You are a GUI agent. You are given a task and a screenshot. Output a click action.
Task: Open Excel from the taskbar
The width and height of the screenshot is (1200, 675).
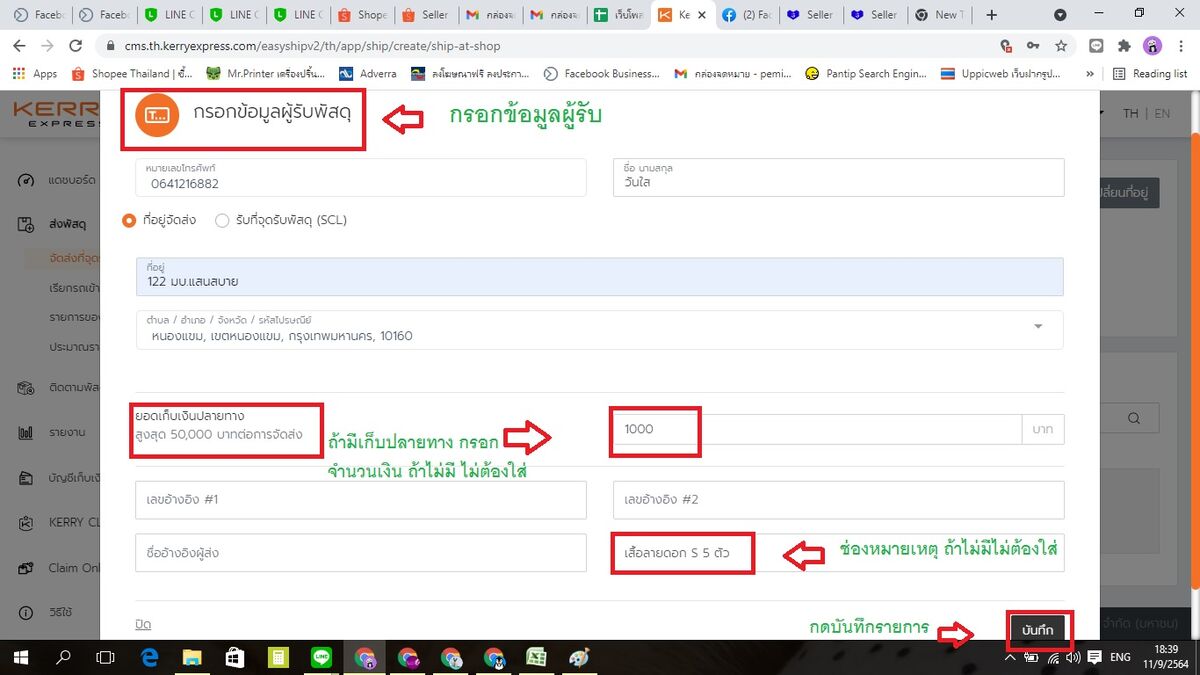click(537, 657)
